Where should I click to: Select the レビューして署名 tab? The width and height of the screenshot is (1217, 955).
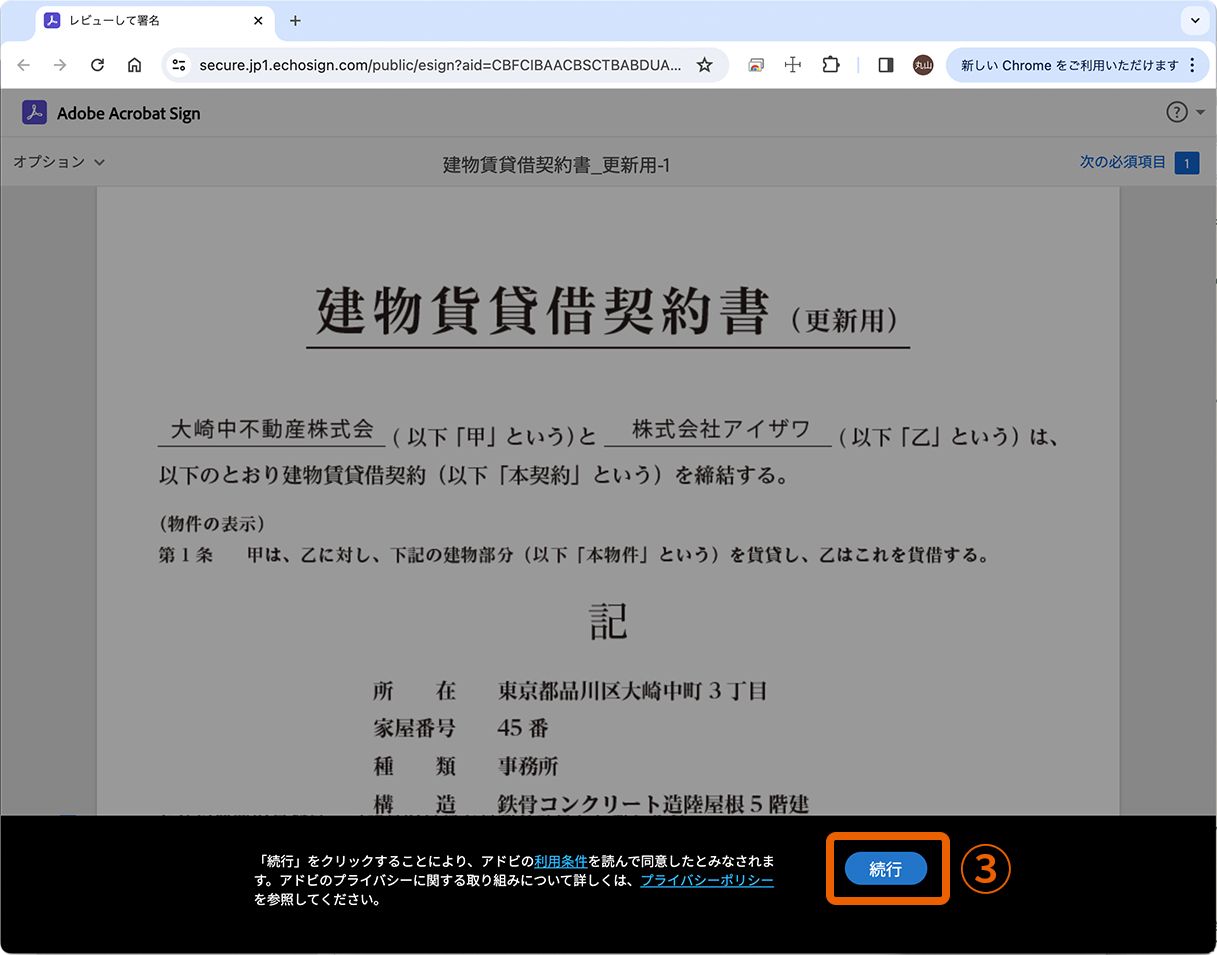[155, 20]
